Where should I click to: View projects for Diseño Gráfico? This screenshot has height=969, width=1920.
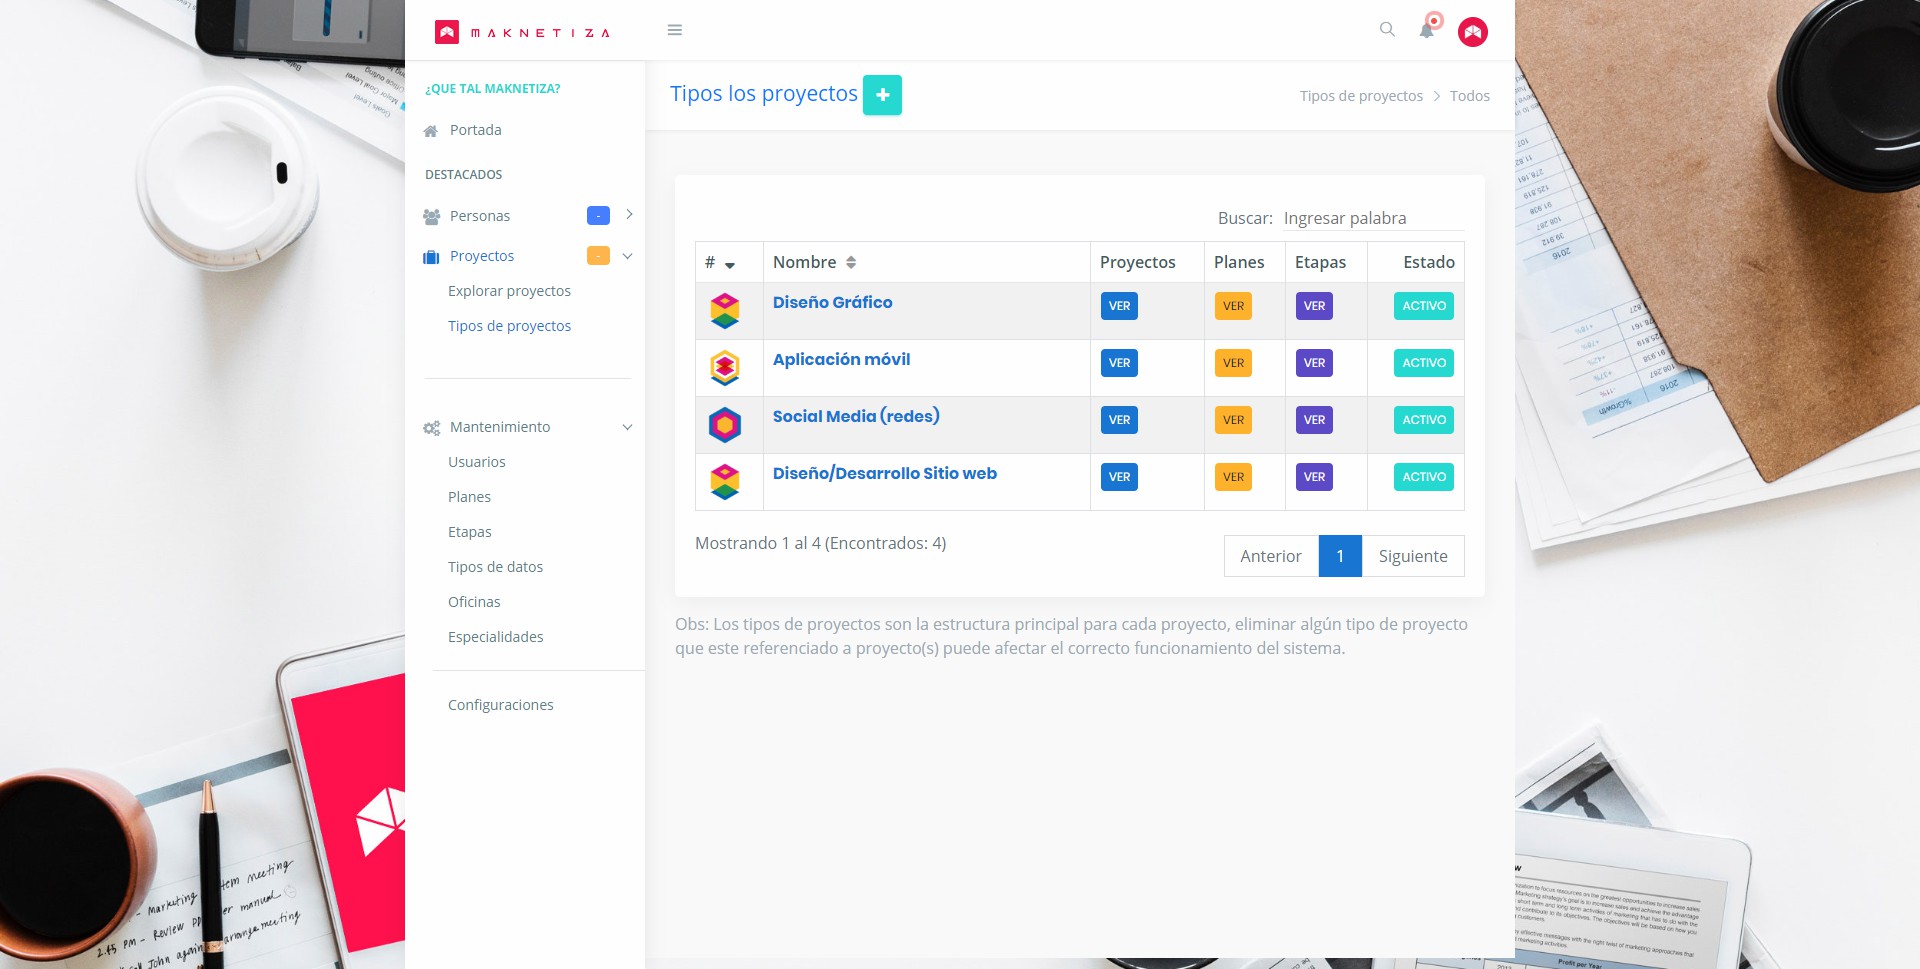(x=1119, y=306)
